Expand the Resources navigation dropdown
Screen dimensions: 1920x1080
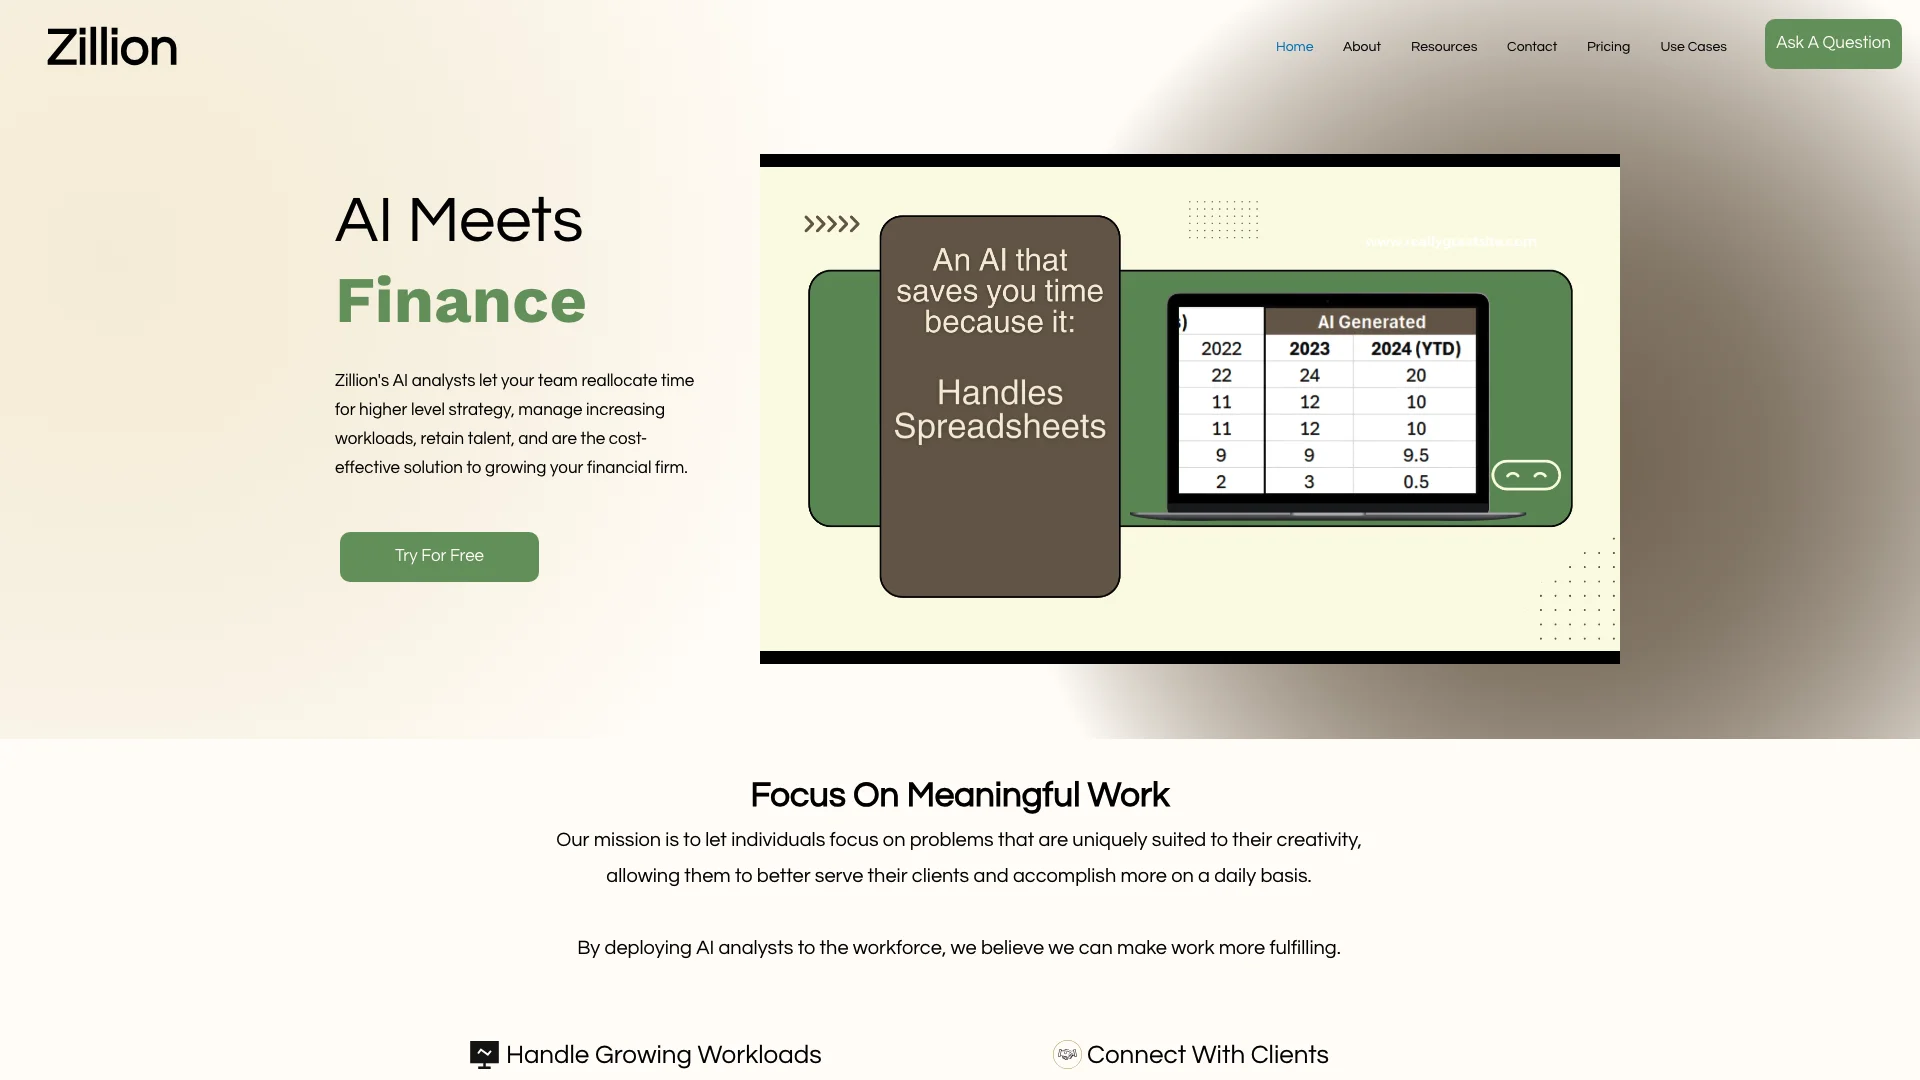1444,46
